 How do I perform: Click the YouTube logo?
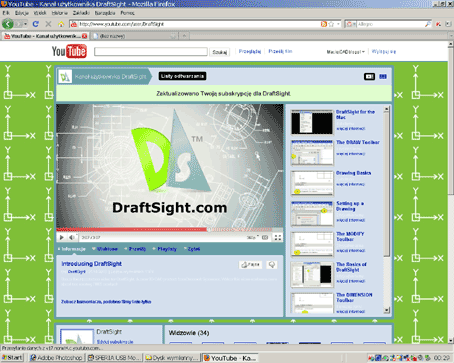coord(69,51)
